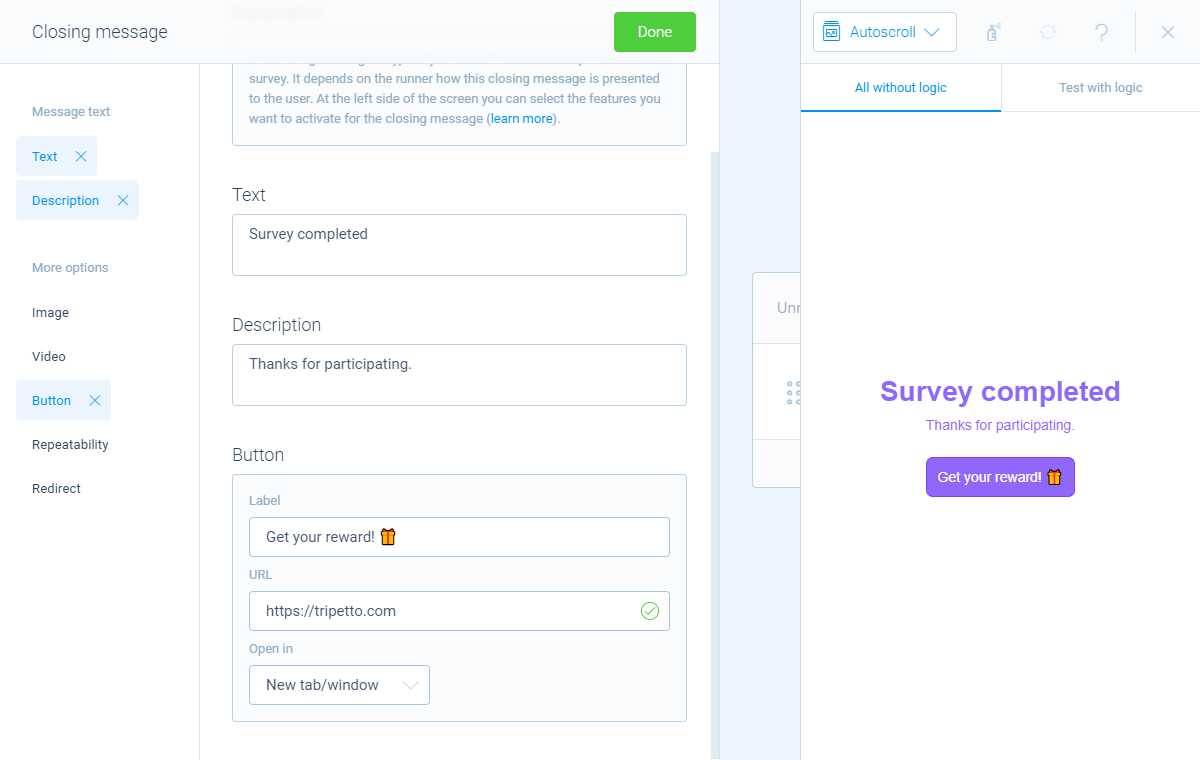Enable the Video option
Image resolution: width=1200 pixels, height=760 pixels.
(49, 356)
